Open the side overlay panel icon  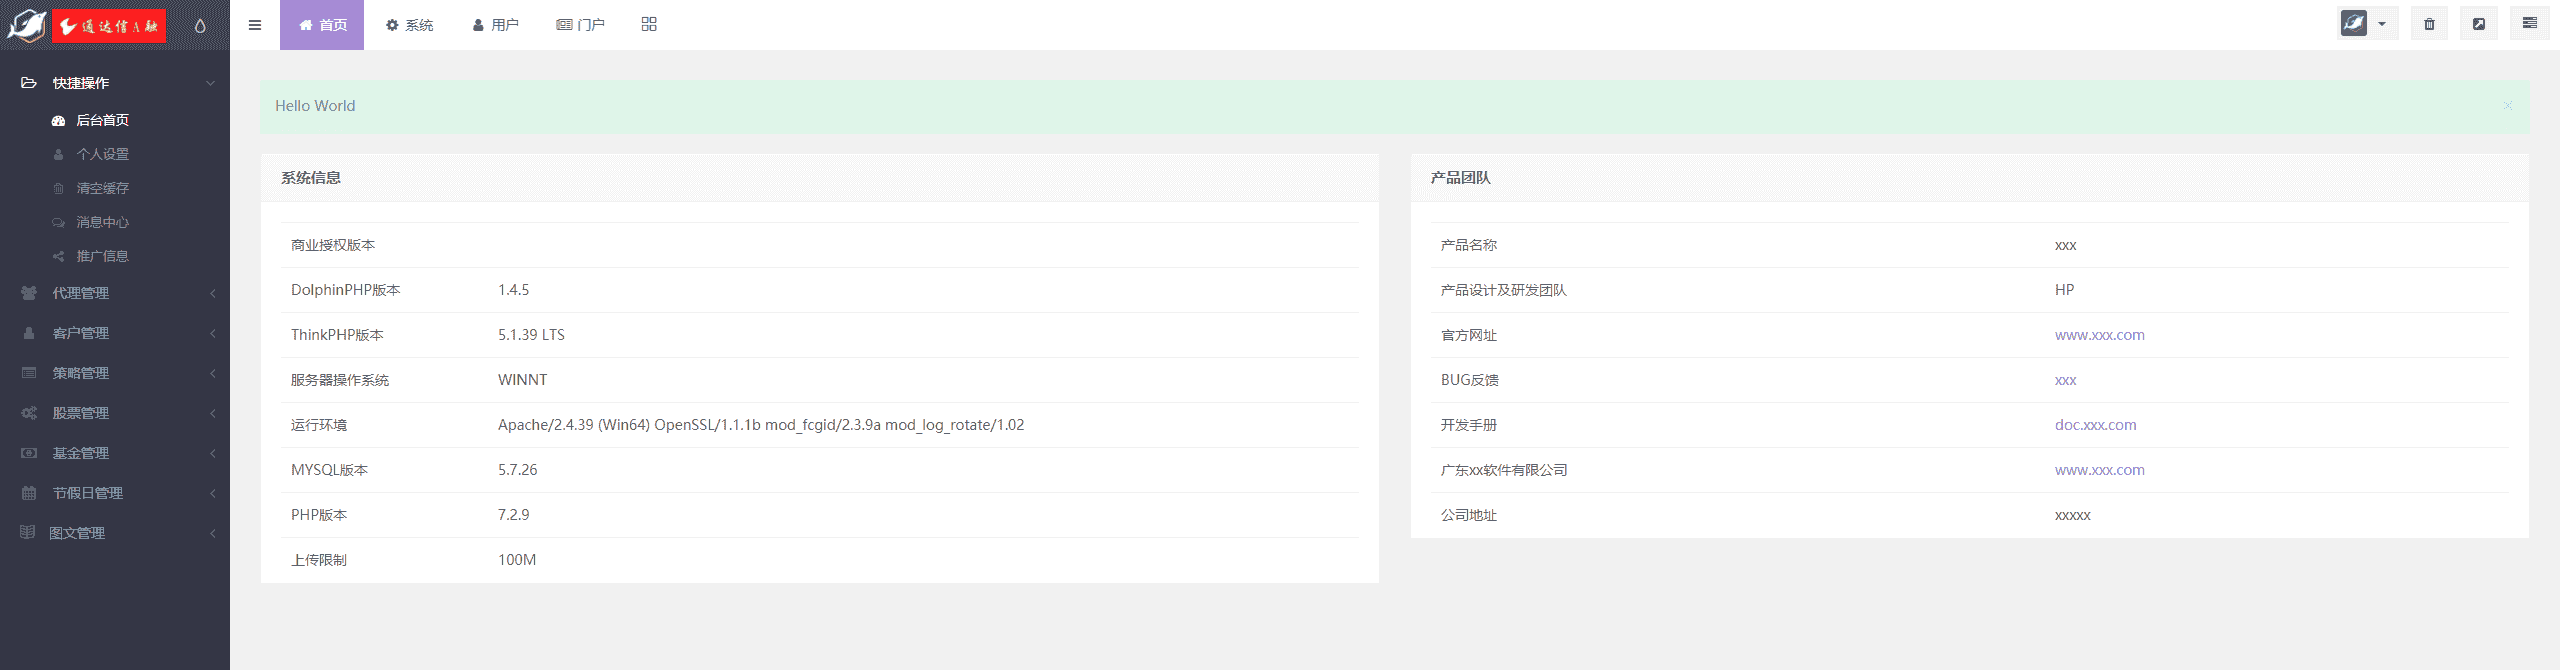[x=2530, y=23]
